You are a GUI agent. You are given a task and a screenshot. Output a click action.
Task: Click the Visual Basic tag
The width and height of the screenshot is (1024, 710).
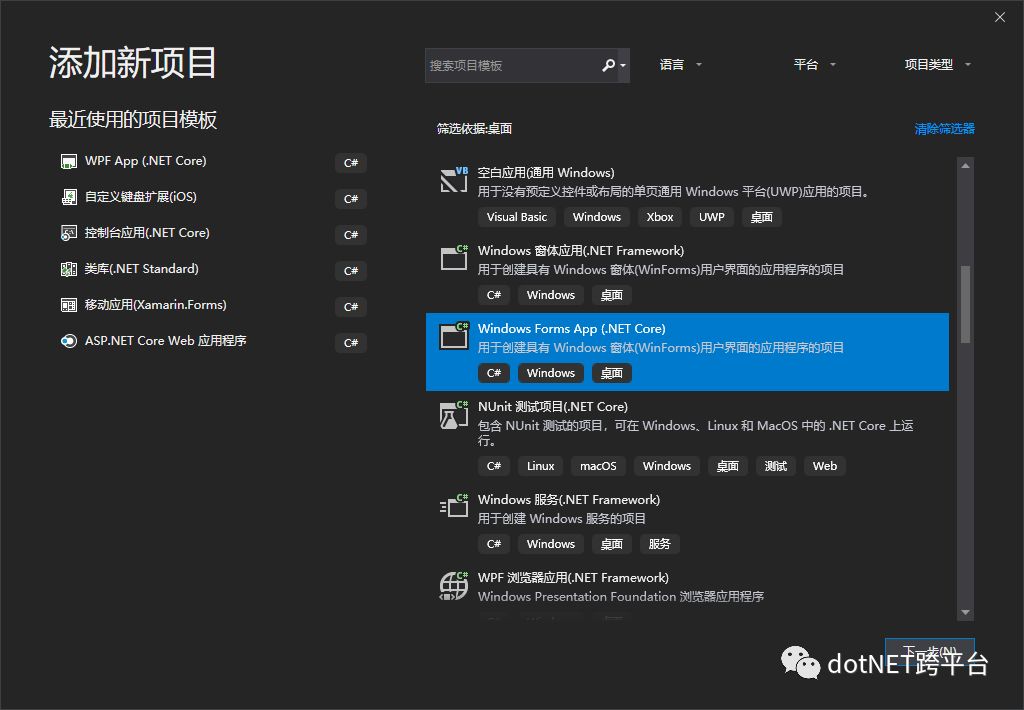[x=517, y=217]
